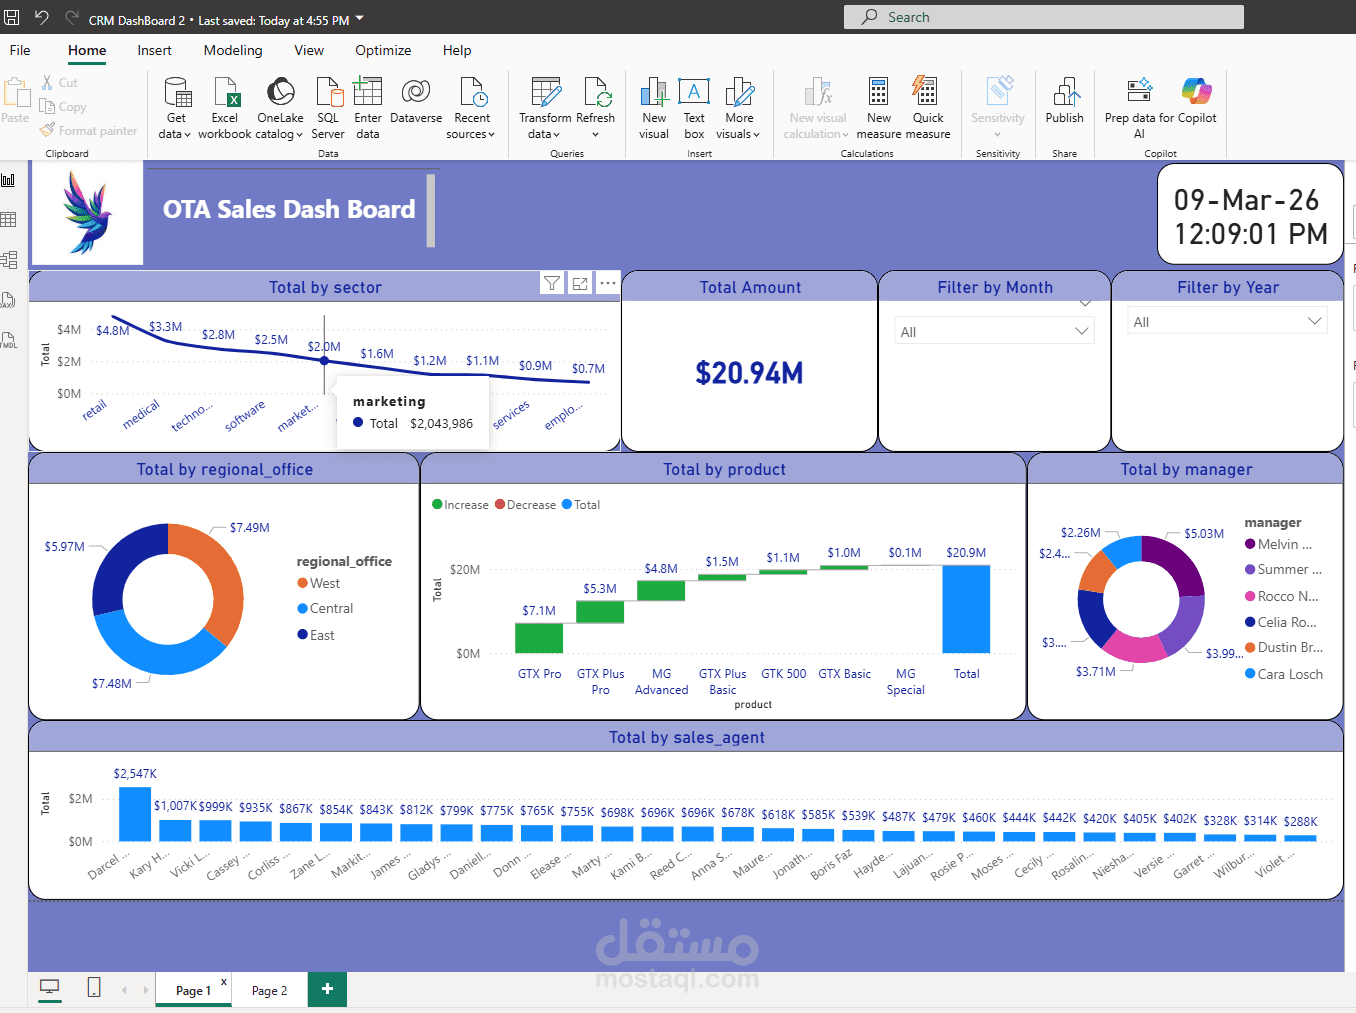The width and height of the screenshot is (1356, 1013).
Task: Expand the Filter by Year dropdown
Action: (x=1315, y=321)
